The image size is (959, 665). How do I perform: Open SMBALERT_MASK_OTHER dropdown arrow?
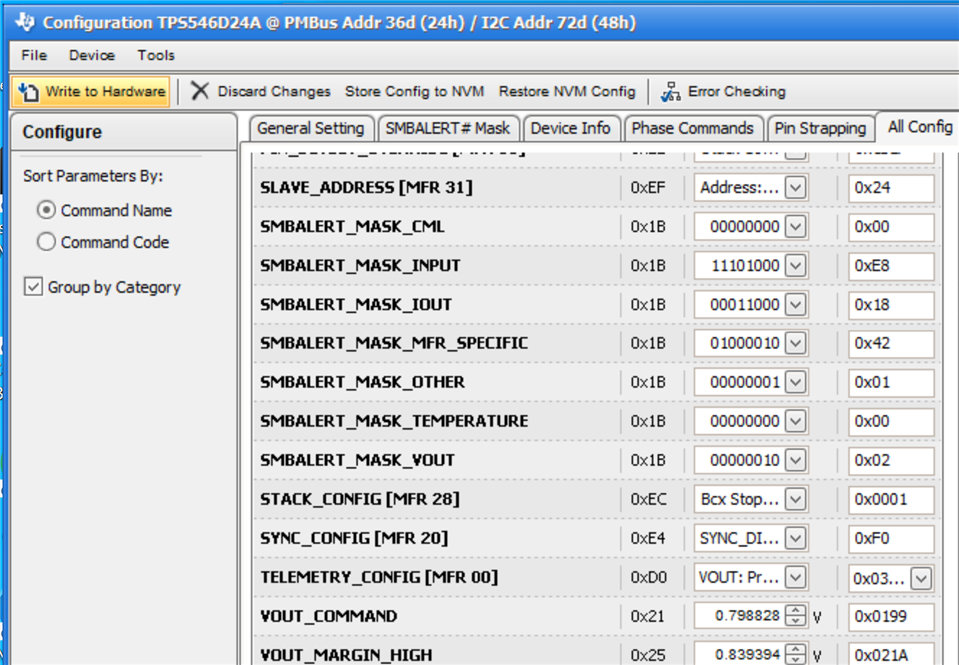[795, 382]
